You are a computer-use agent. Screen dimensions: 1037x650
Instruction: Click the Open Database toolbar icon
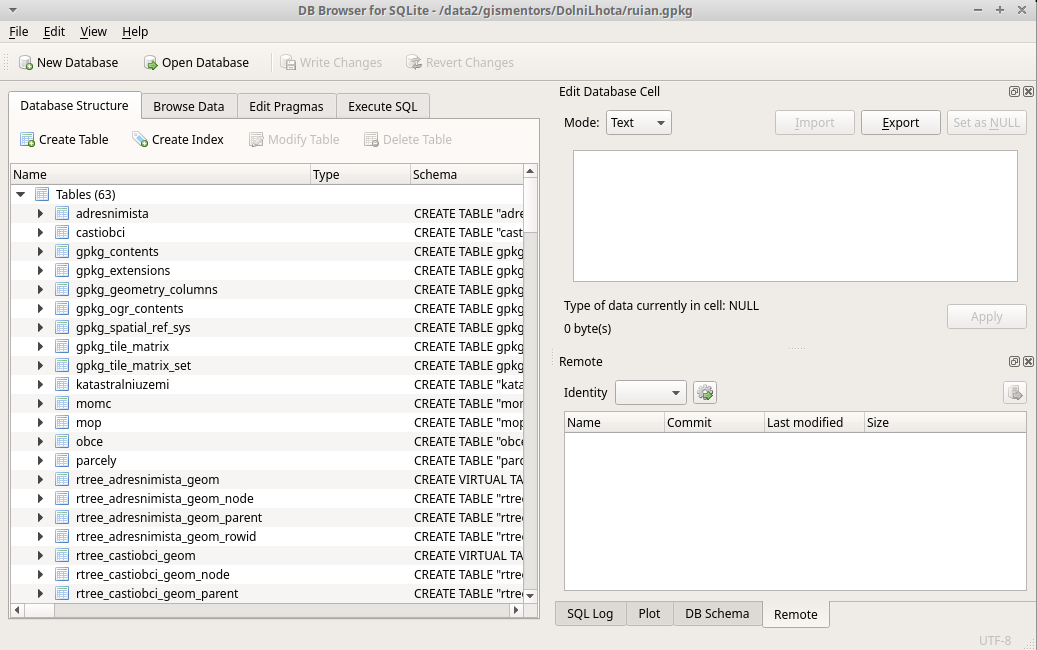pos(151,63)
